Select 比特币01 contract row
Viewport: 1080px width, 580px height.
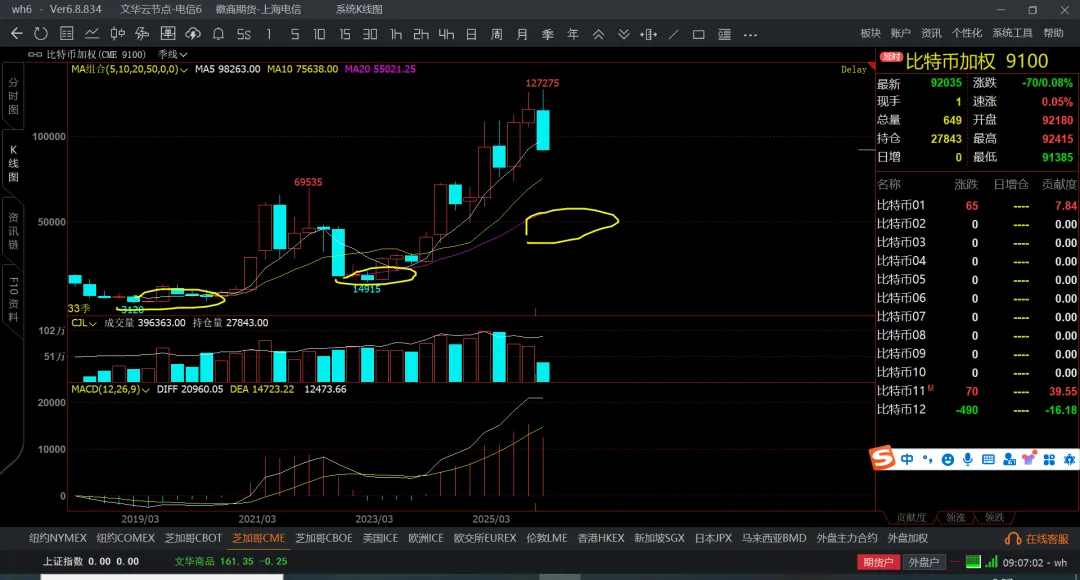pyautogui.click(x=977, y=205)
